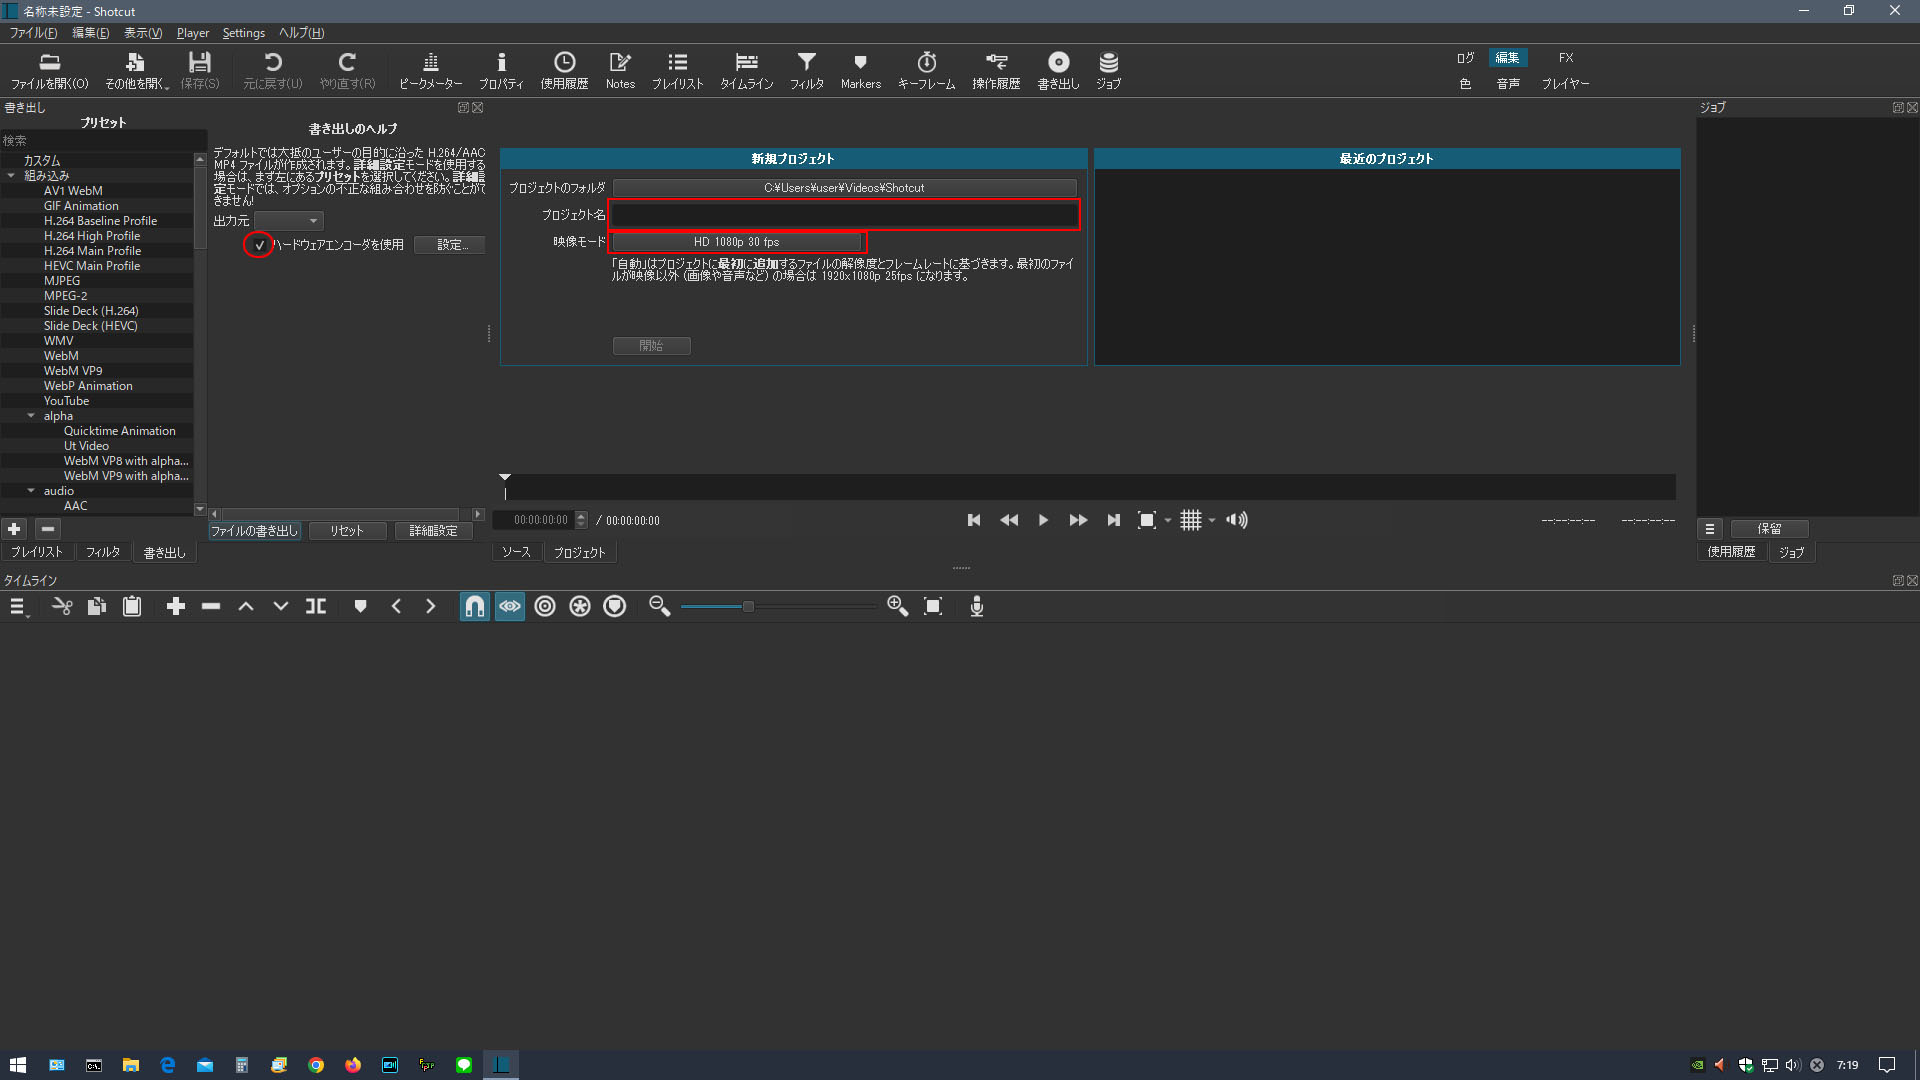
Task: Open the プレイリスト toolbar icon
Action: [x=678, y=71]
